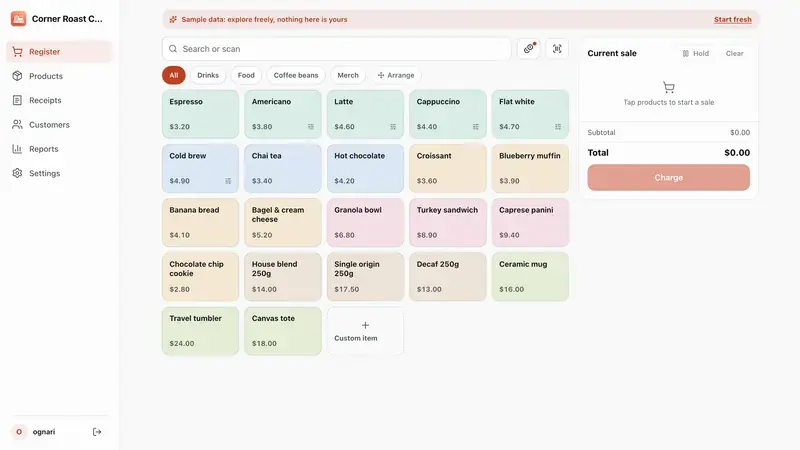This screenshot has width=800, height=450.
Task: Click the Arrange button
Action: click(396, 75)
